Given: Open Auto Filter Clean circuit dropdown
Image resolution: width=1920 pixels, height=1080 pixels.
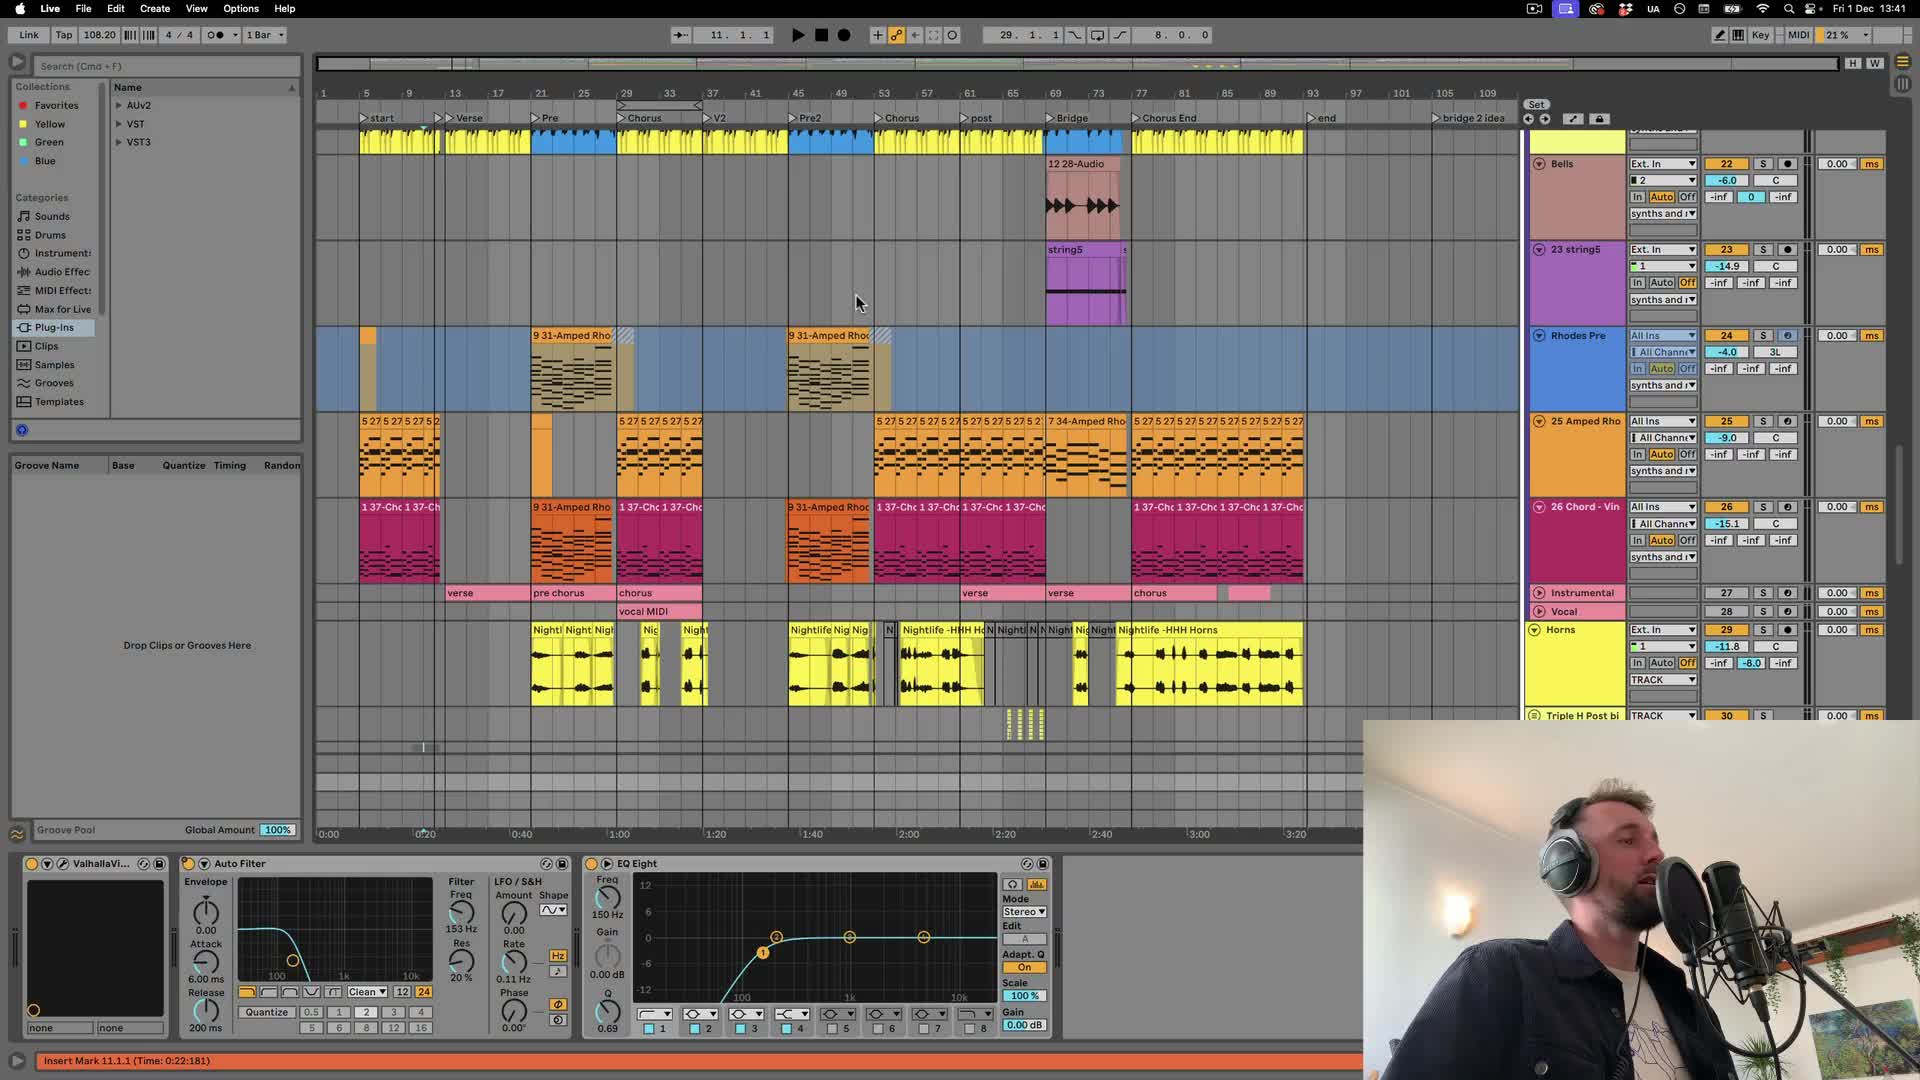Looking at the screenshot, I should pyautogui.click(x=367, y=992).
